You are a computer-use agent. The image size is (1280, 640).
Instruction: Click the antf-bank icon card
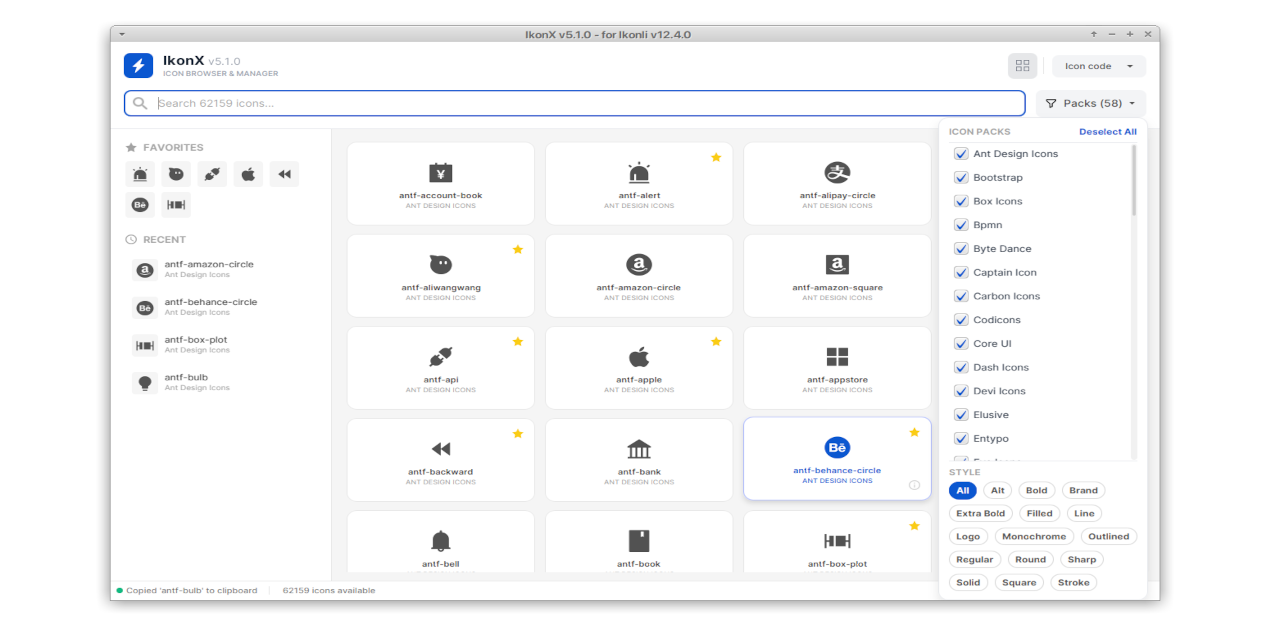pos(638,459)
